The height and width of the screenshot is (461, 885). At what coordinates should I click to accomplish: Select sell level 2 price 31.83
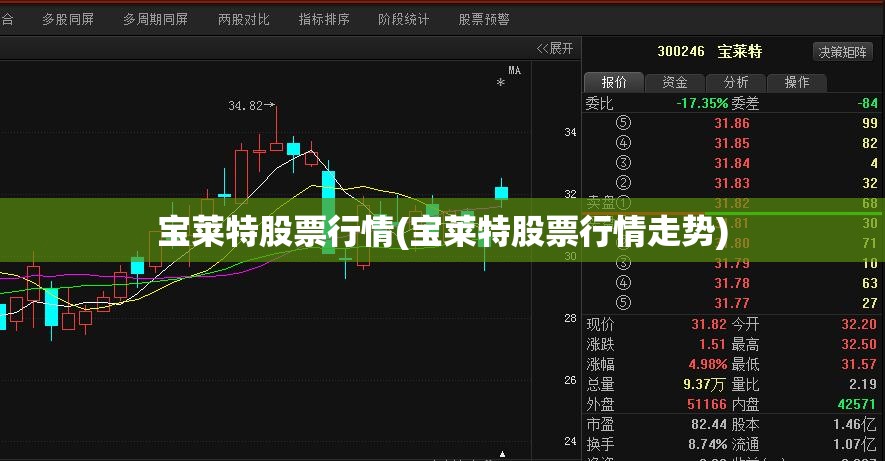click(732, 183)
